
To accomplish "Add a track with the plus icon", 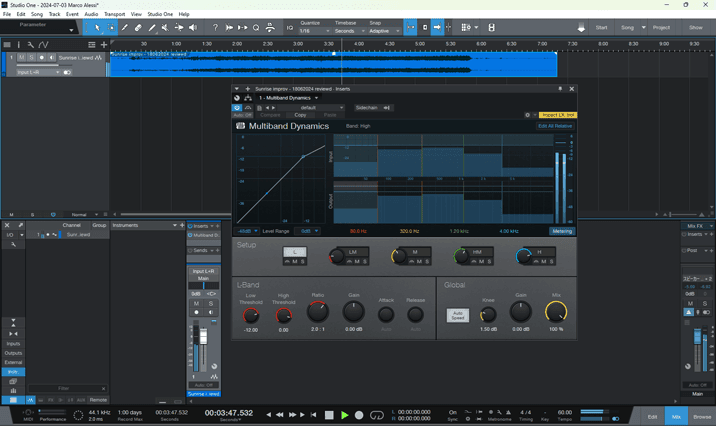I will pos(104,45).
